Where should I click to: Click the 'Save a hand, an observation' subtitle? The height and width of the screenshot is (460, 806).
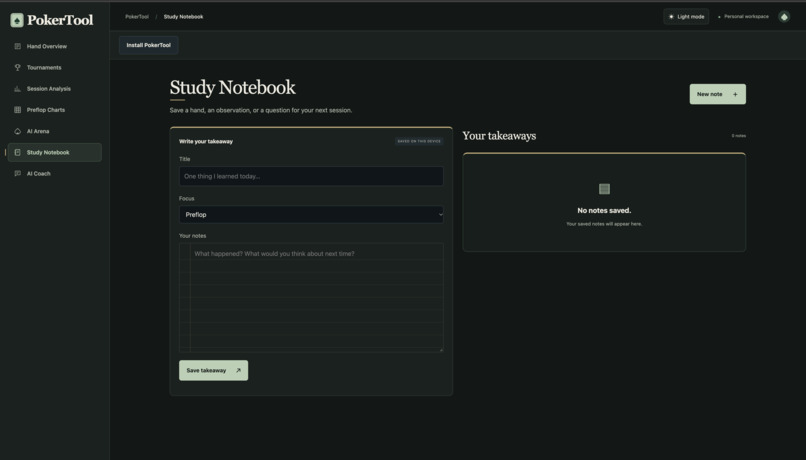tap(261, 110)
